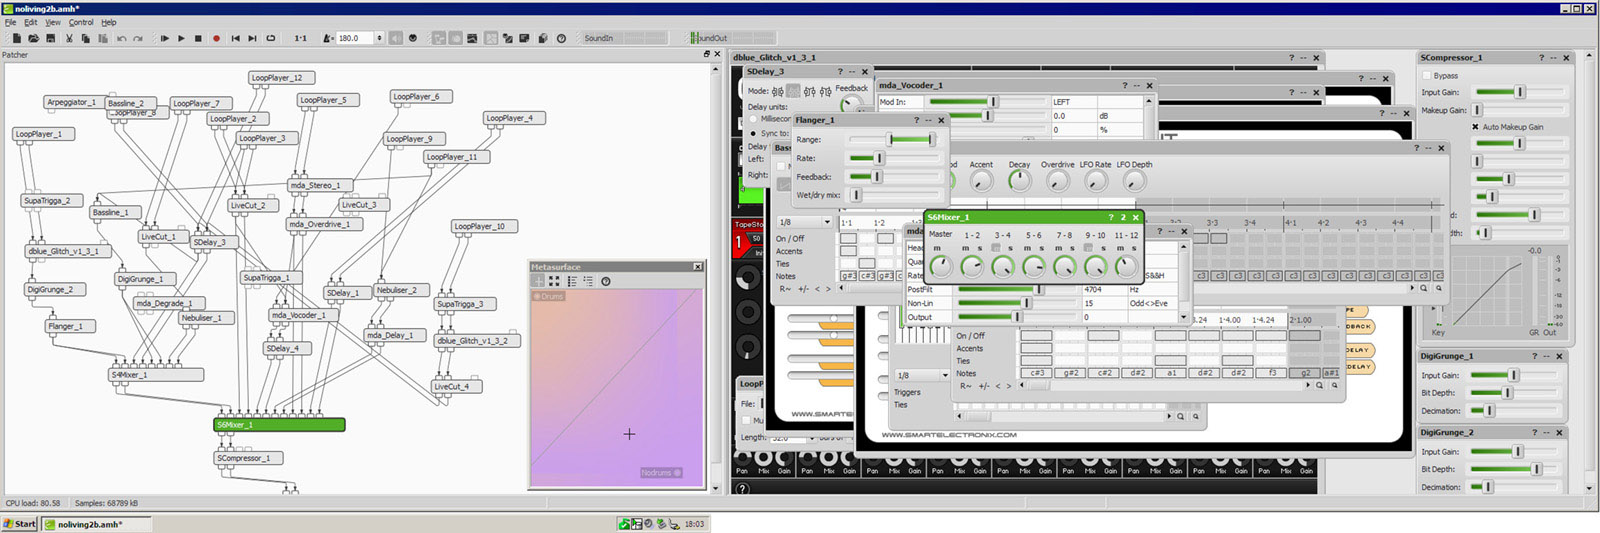Adjust the Flanger_1 Rate slider

pyautogui.click(x=895, y=158)
